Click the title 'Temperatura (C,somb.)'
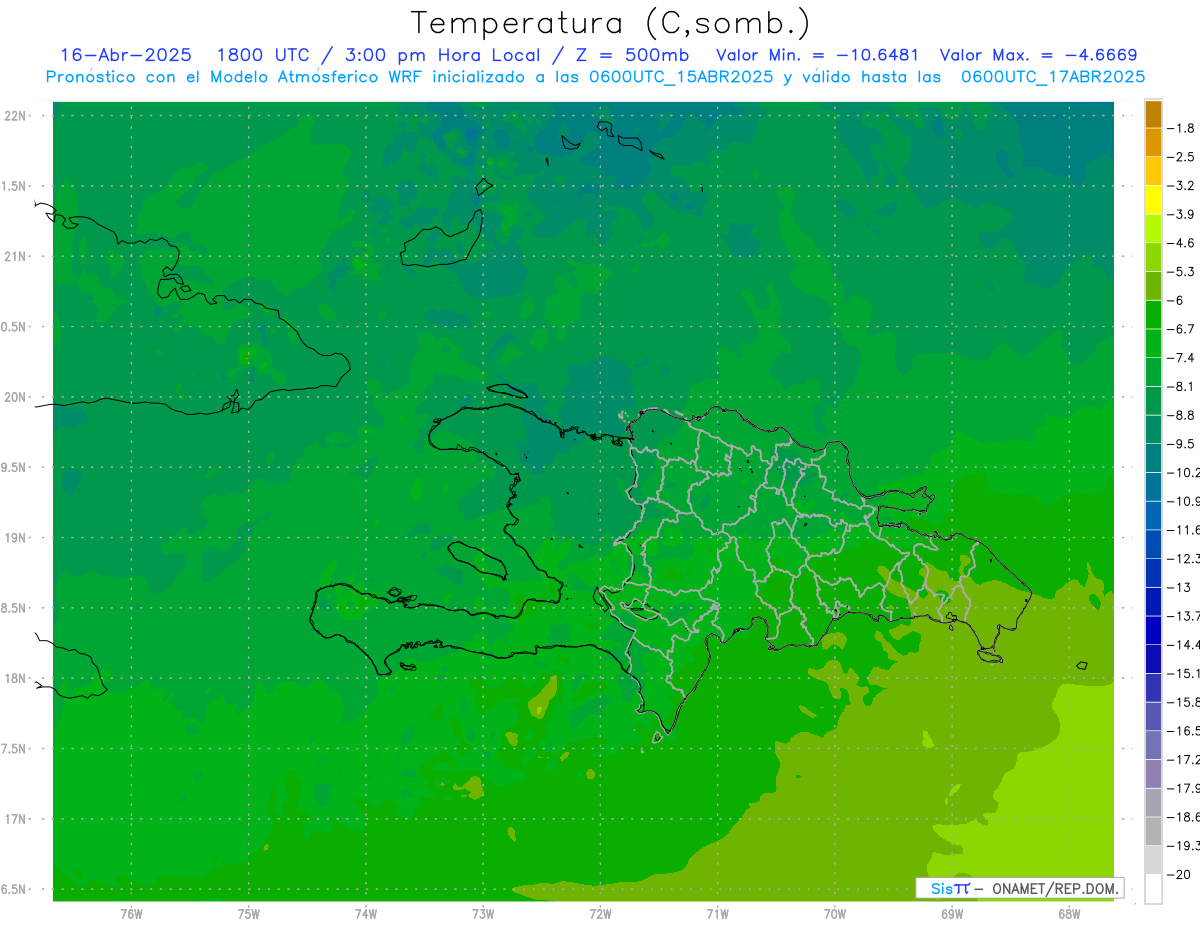 pos(610,24)
